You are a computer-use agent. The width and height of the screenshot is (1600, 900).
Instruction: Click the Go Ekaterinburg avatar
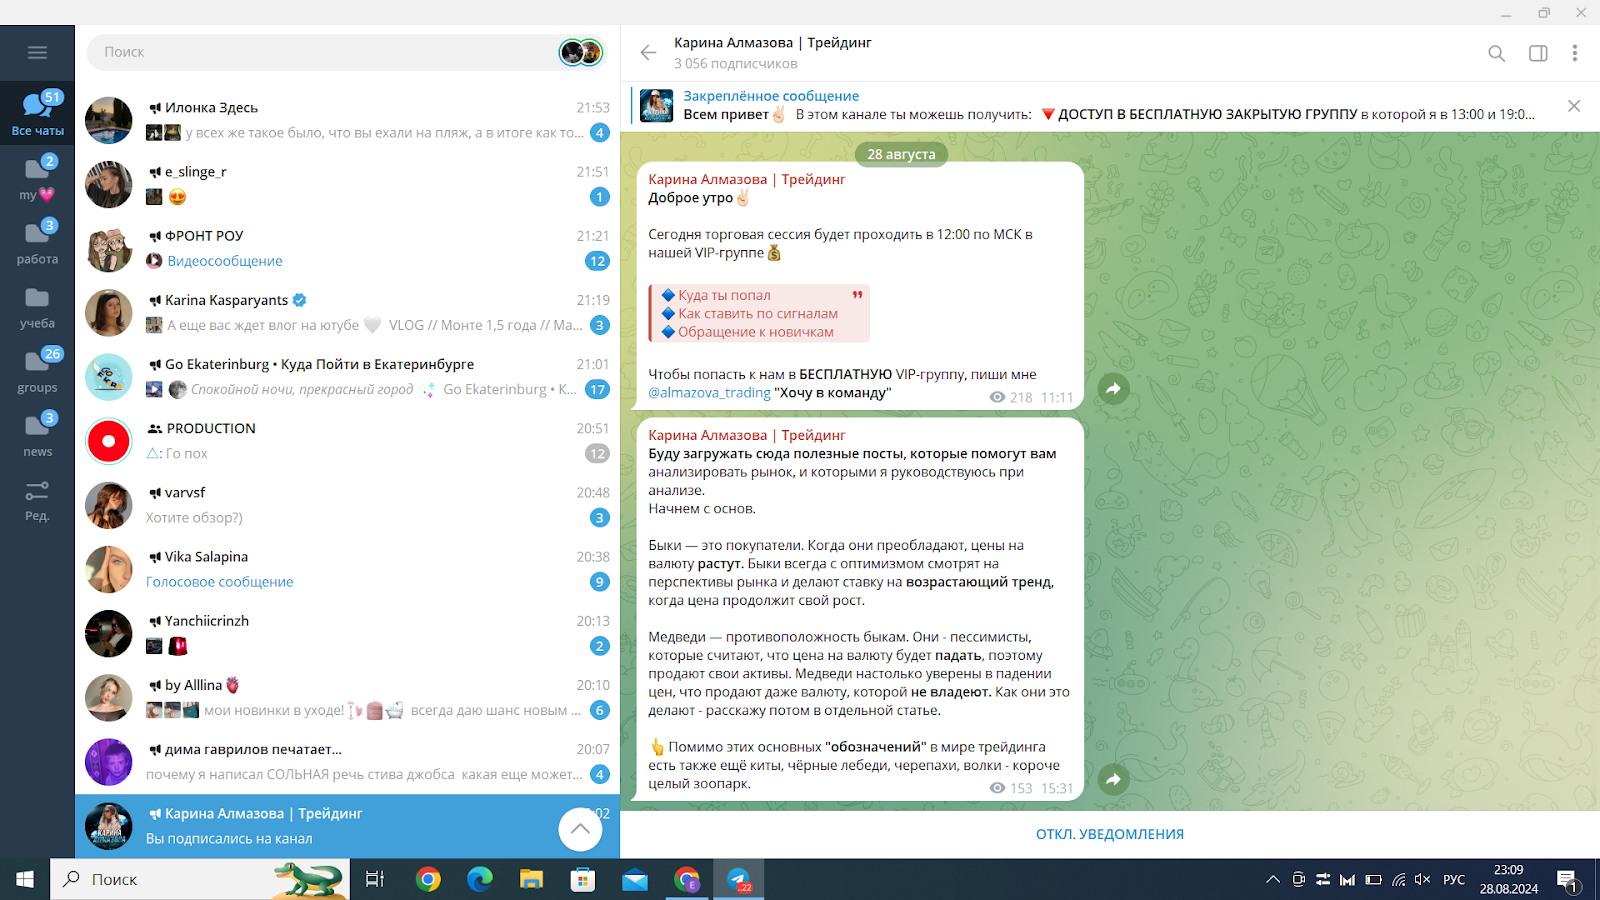click(109, 377)
